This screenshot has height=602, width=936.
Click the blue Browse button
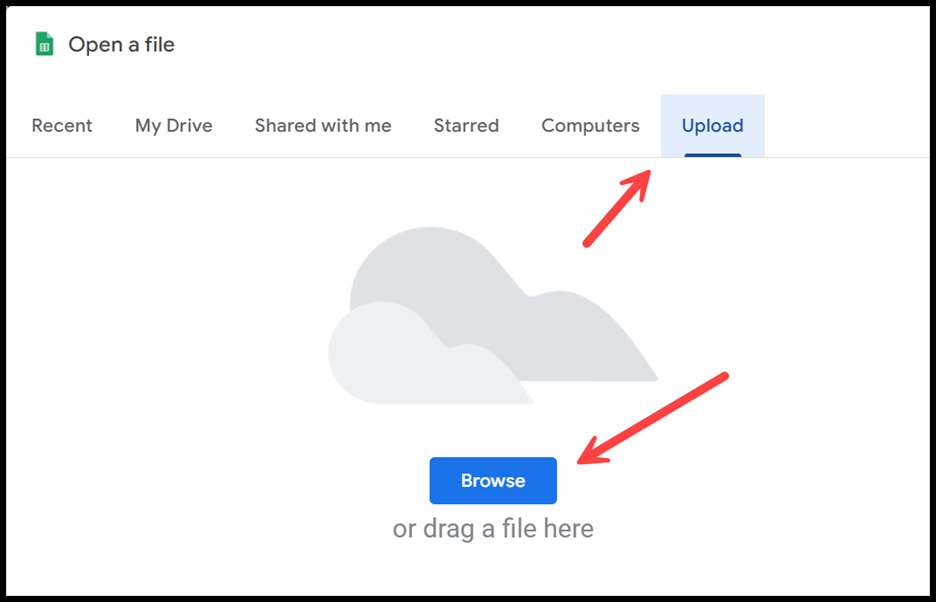pos(493,481)
